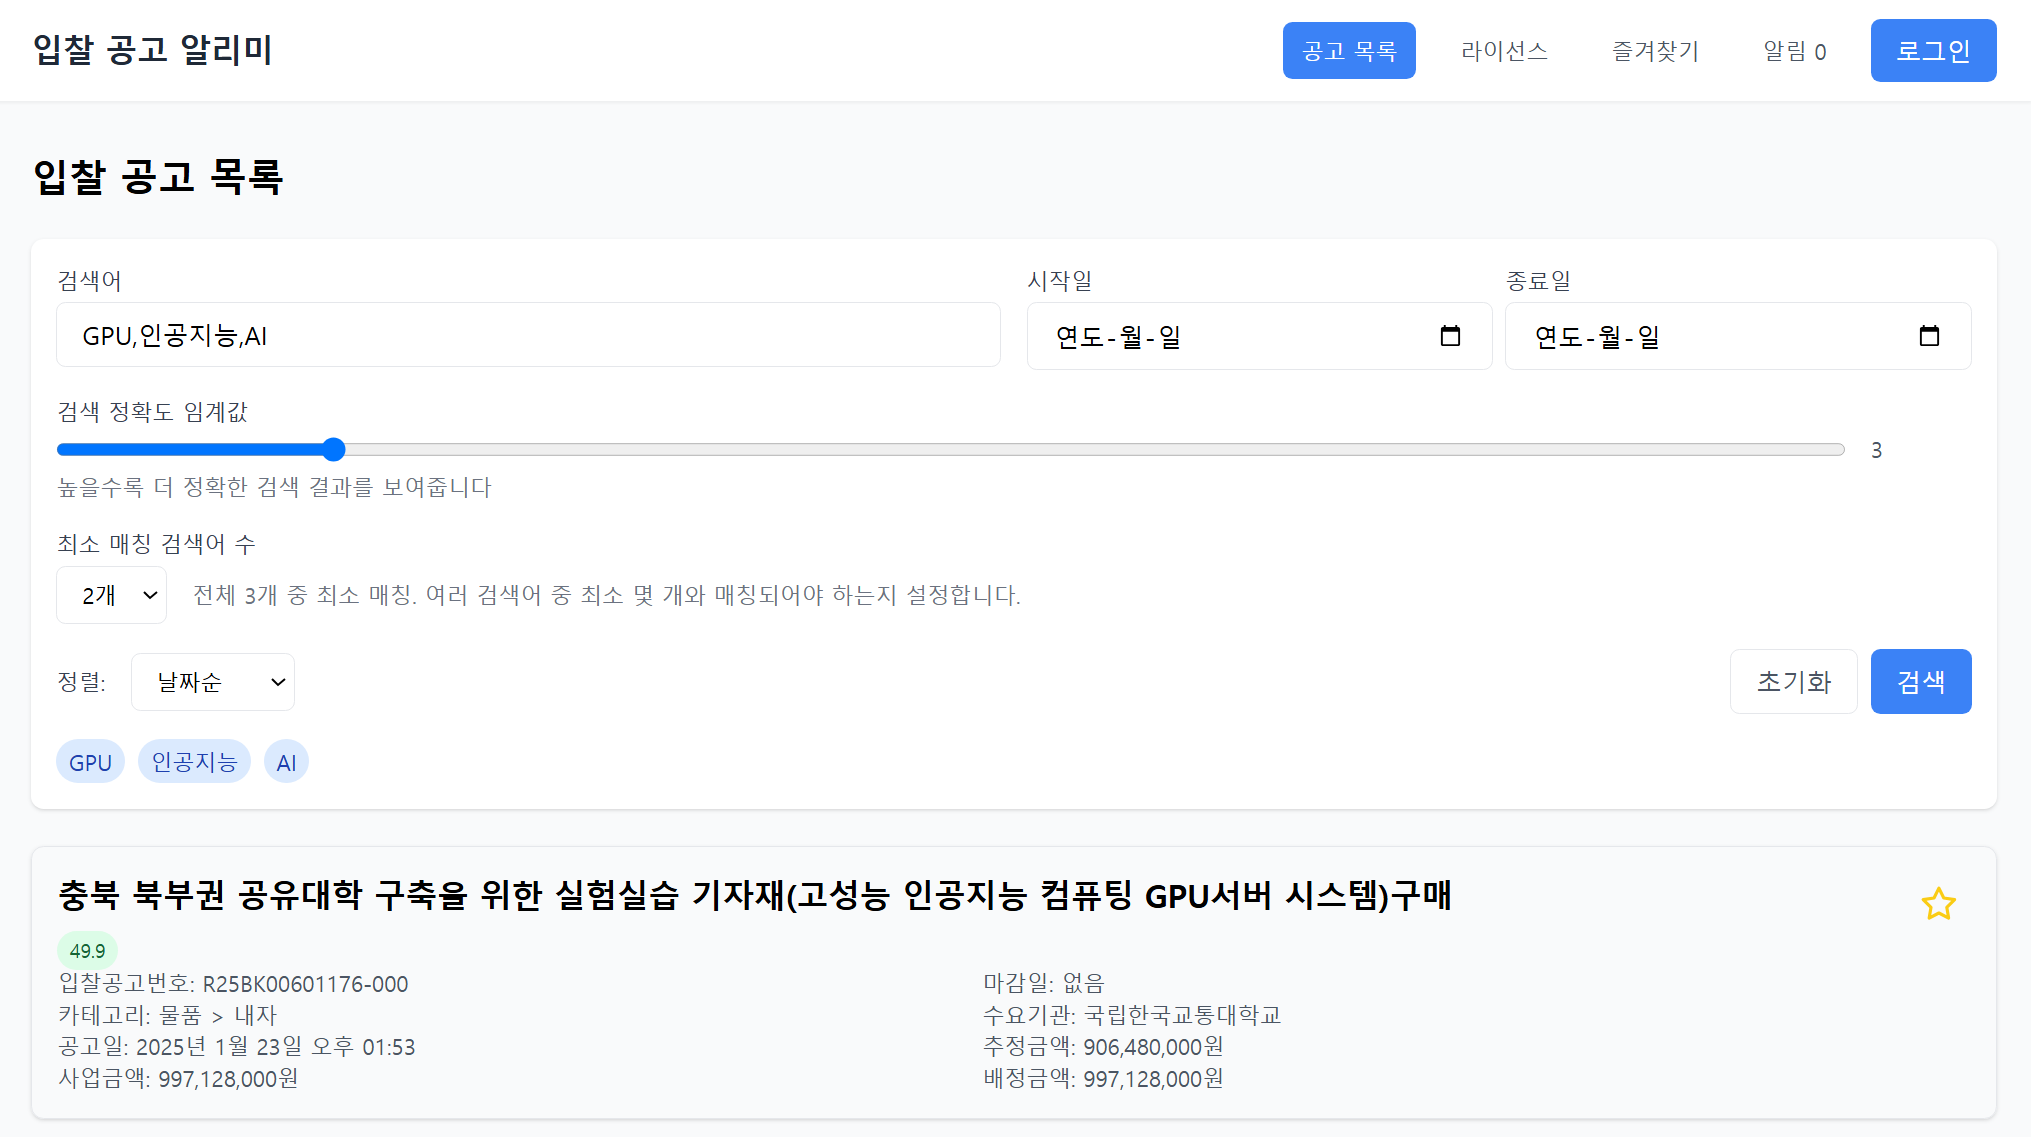Open the 충북 북부권 공유대학 bid title
The width and height of the screenshot is (2031, 1137).
[x=755, y=895]
